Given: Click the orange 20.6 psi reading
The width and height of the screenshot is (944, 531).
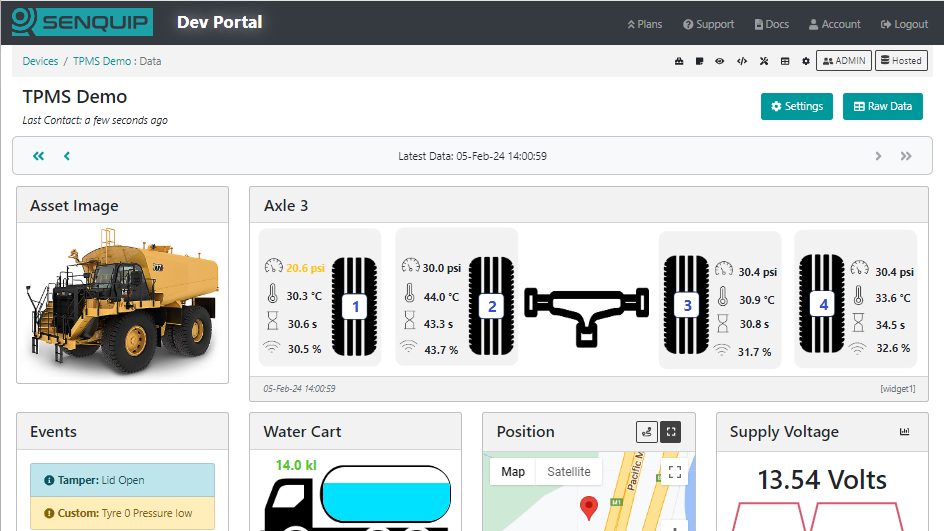Looking at the screenshot, I should (x=305, y=268).
